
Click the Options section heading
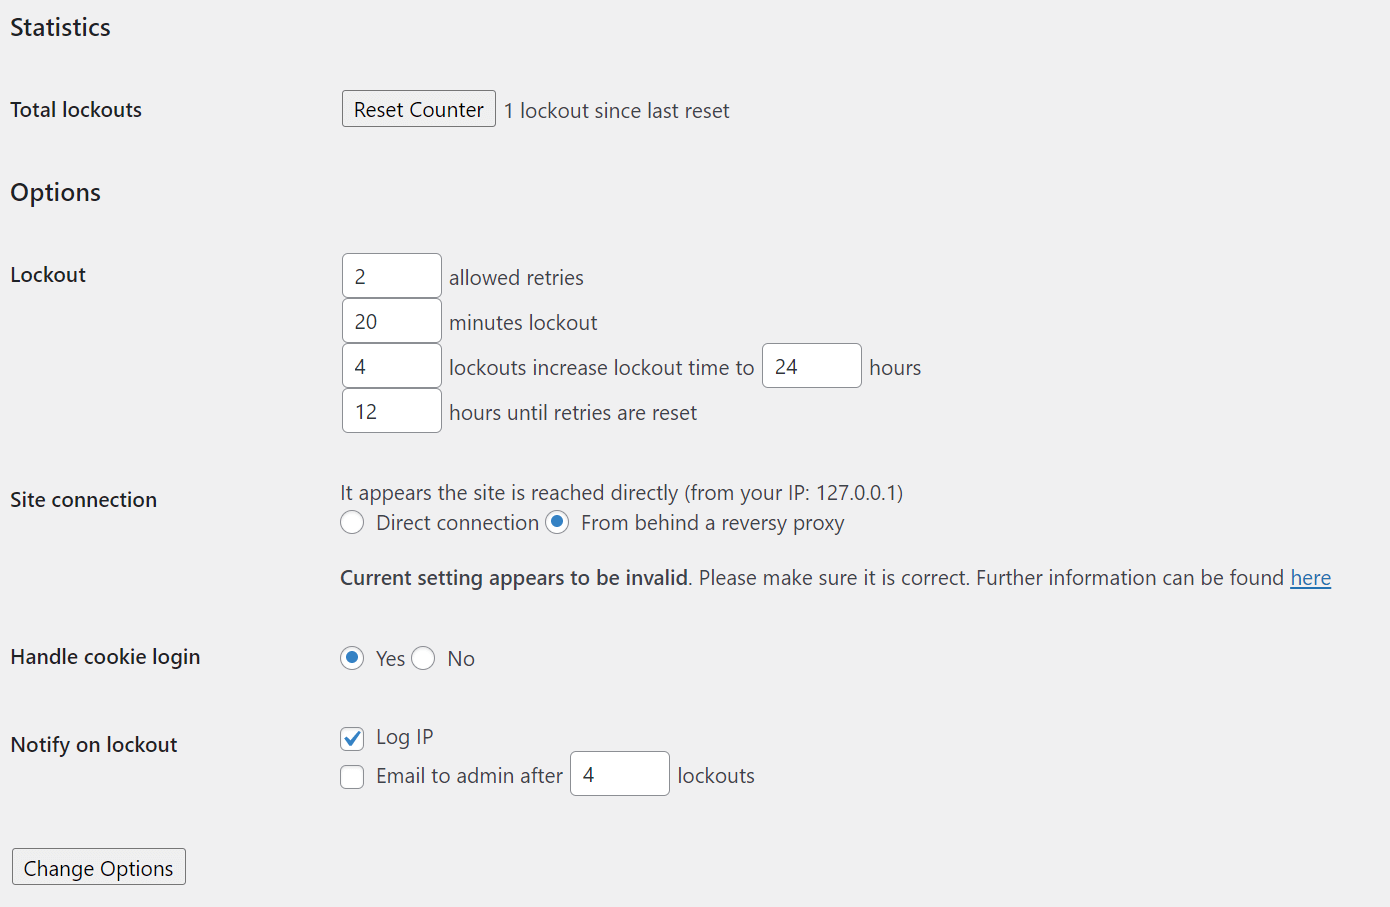(x=55, y=192)
